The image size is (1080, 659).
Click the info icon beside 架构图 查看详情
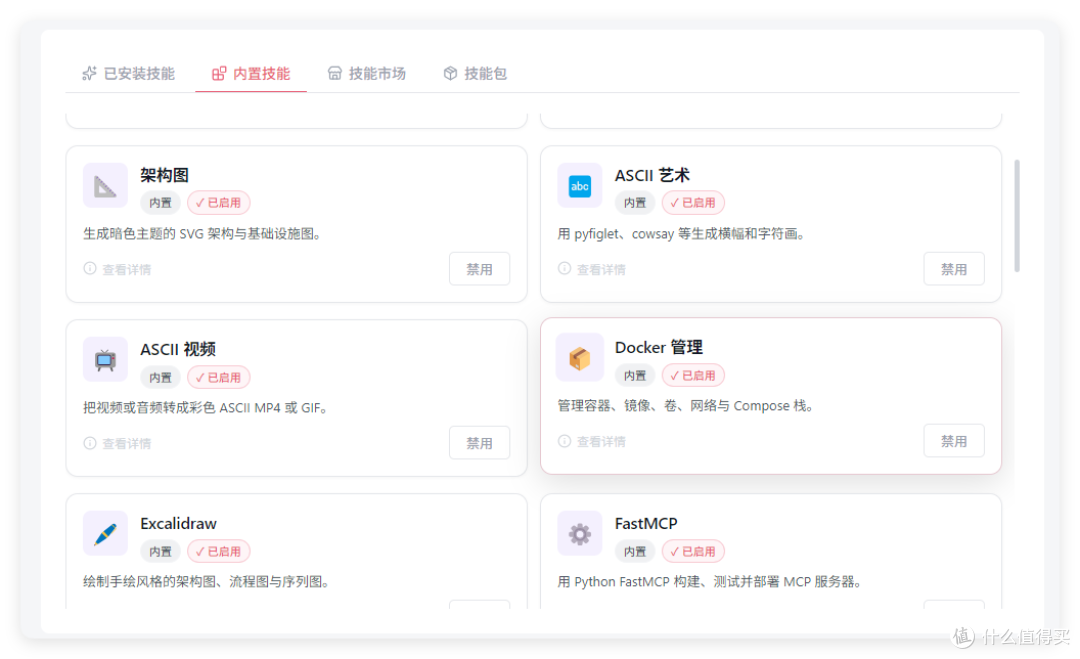pos(90,269)
